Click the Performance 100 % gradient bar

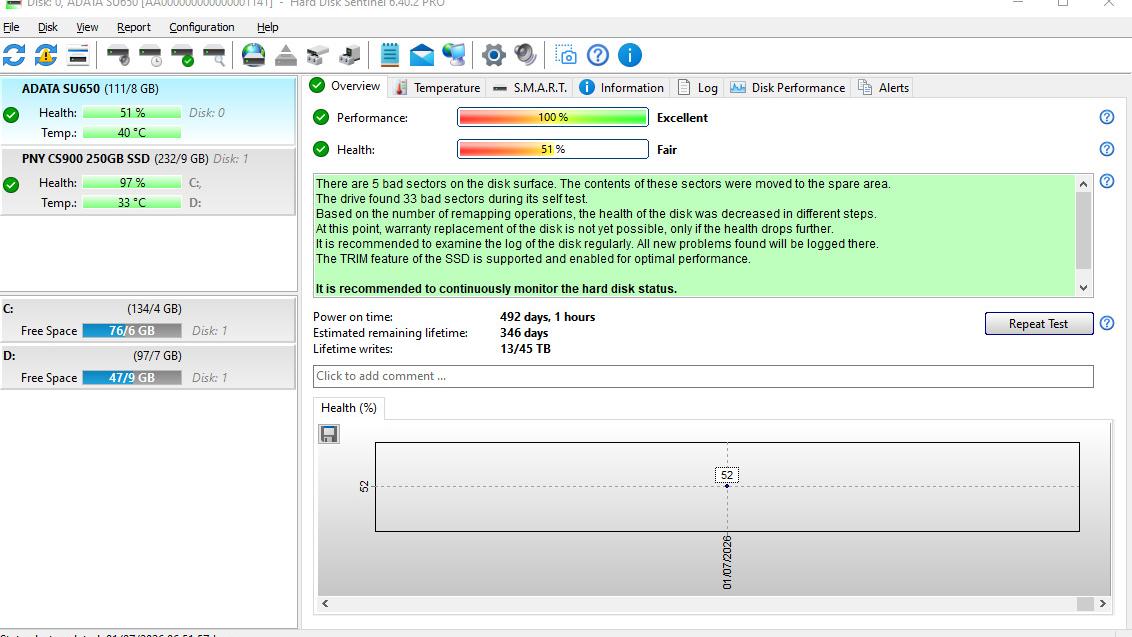[x=553, y=117]
